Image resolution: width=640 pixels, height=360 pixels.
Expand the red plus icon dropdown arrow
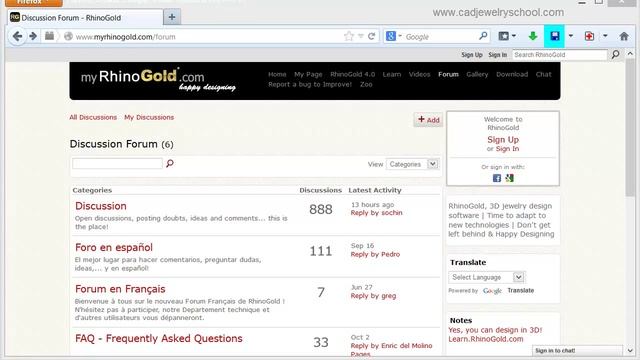605,36
